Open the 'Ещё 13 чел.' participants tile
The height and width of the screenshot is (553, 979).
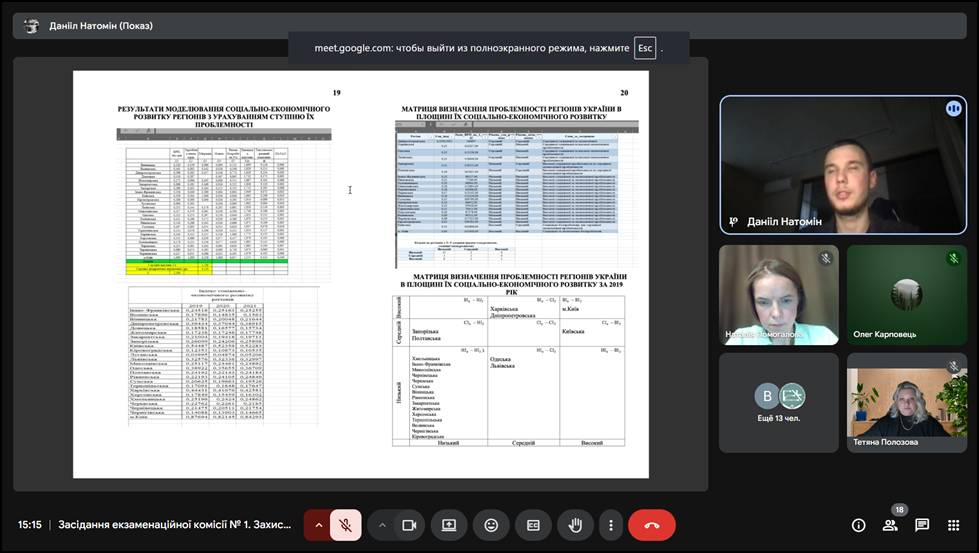pos(778,402)
